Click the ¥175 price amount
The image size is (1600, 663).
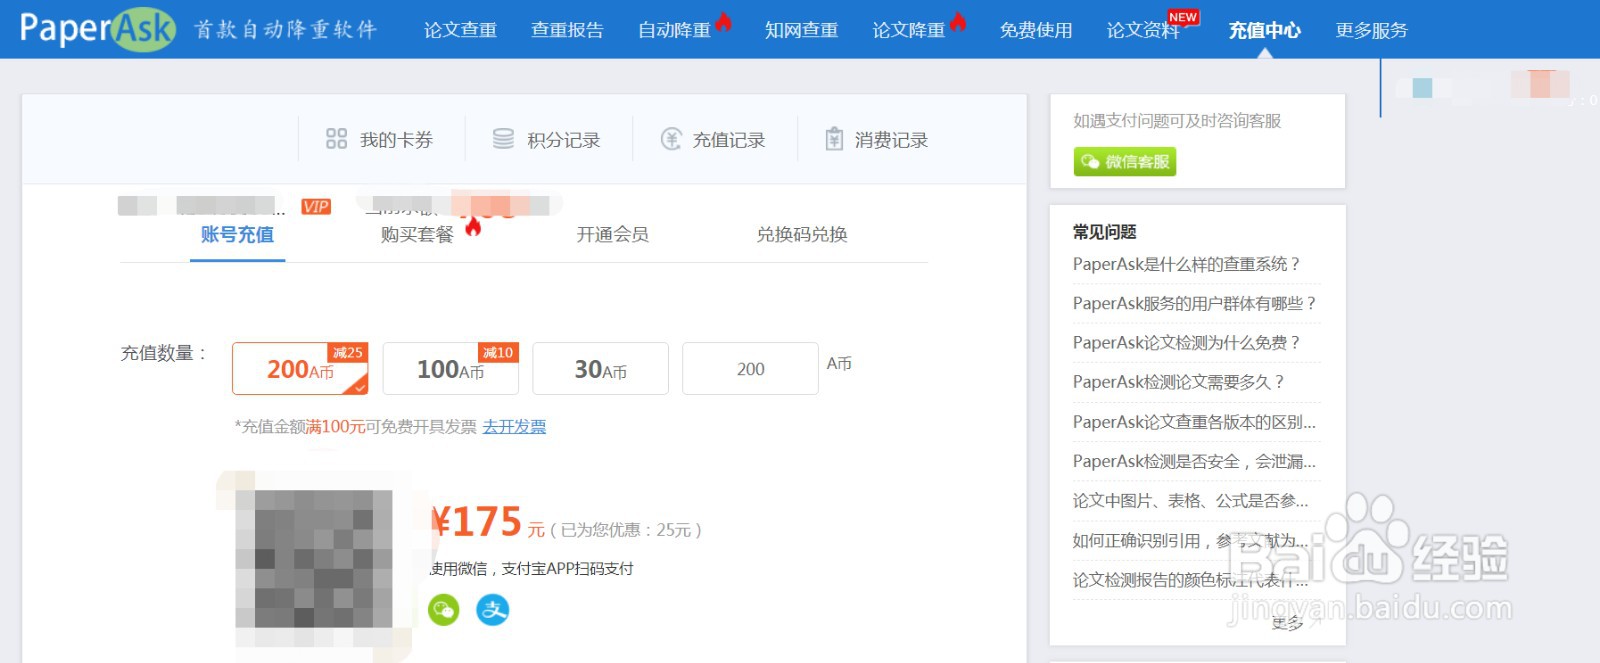pos(477,522)
